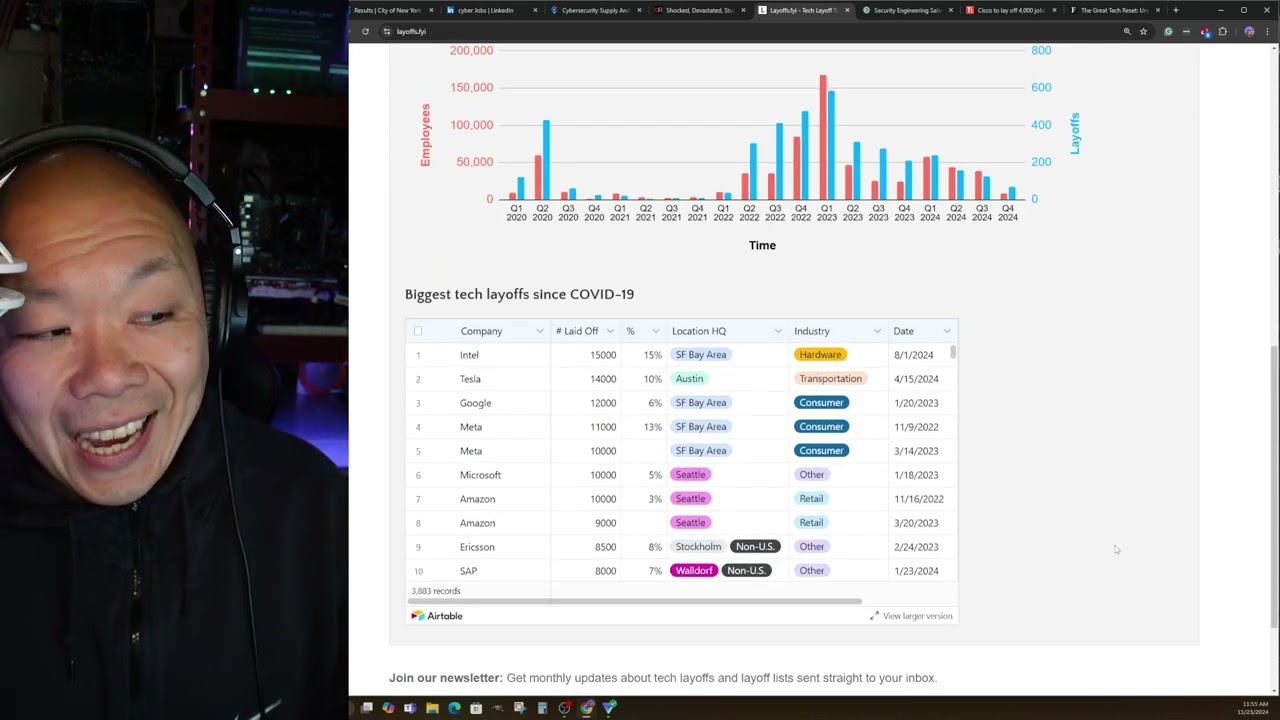Open Microsoft Store from the taskbar
Viewport: 1280px width, 720px height.
[476, 708]
